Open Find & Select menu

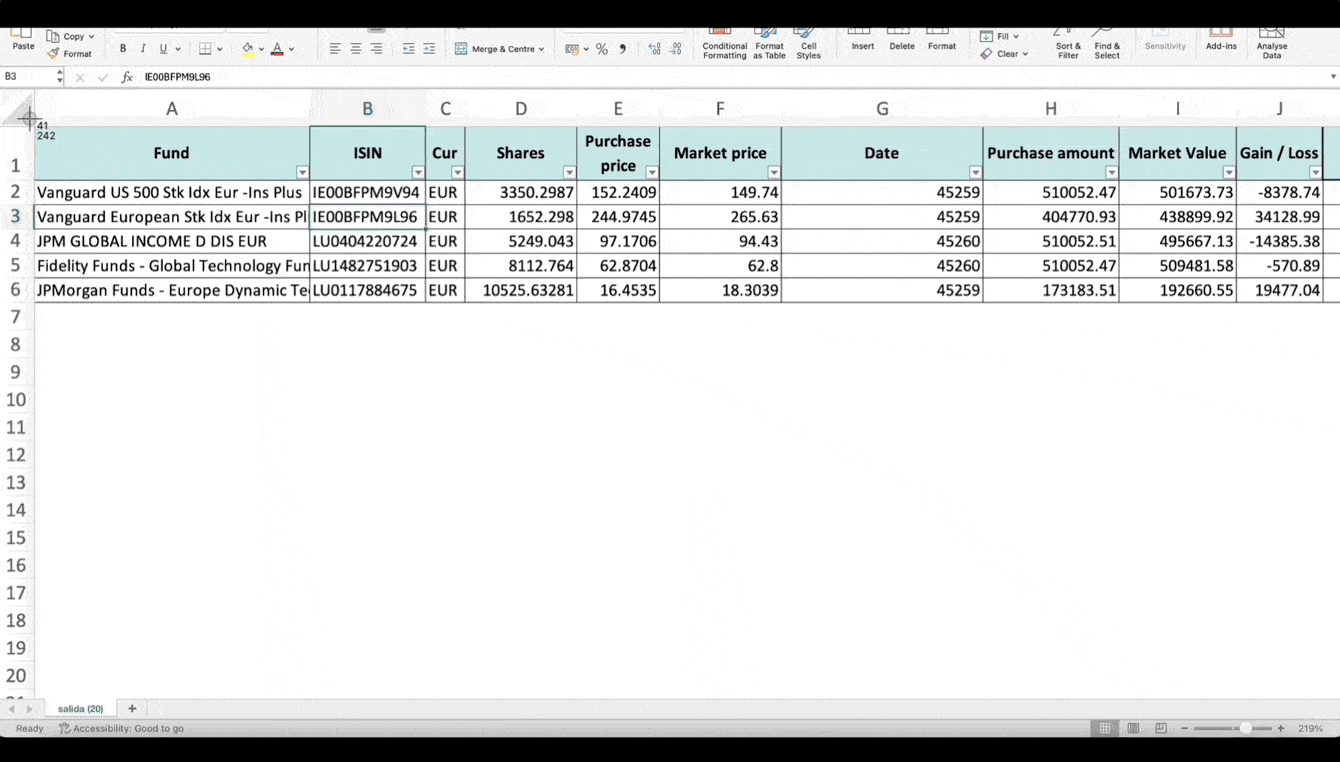(1107, 43)
